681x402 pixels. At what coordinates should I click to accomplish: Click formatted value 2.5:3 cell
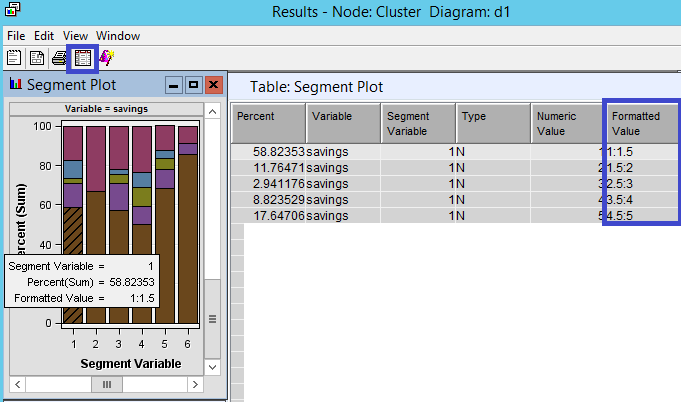[642, 184]
